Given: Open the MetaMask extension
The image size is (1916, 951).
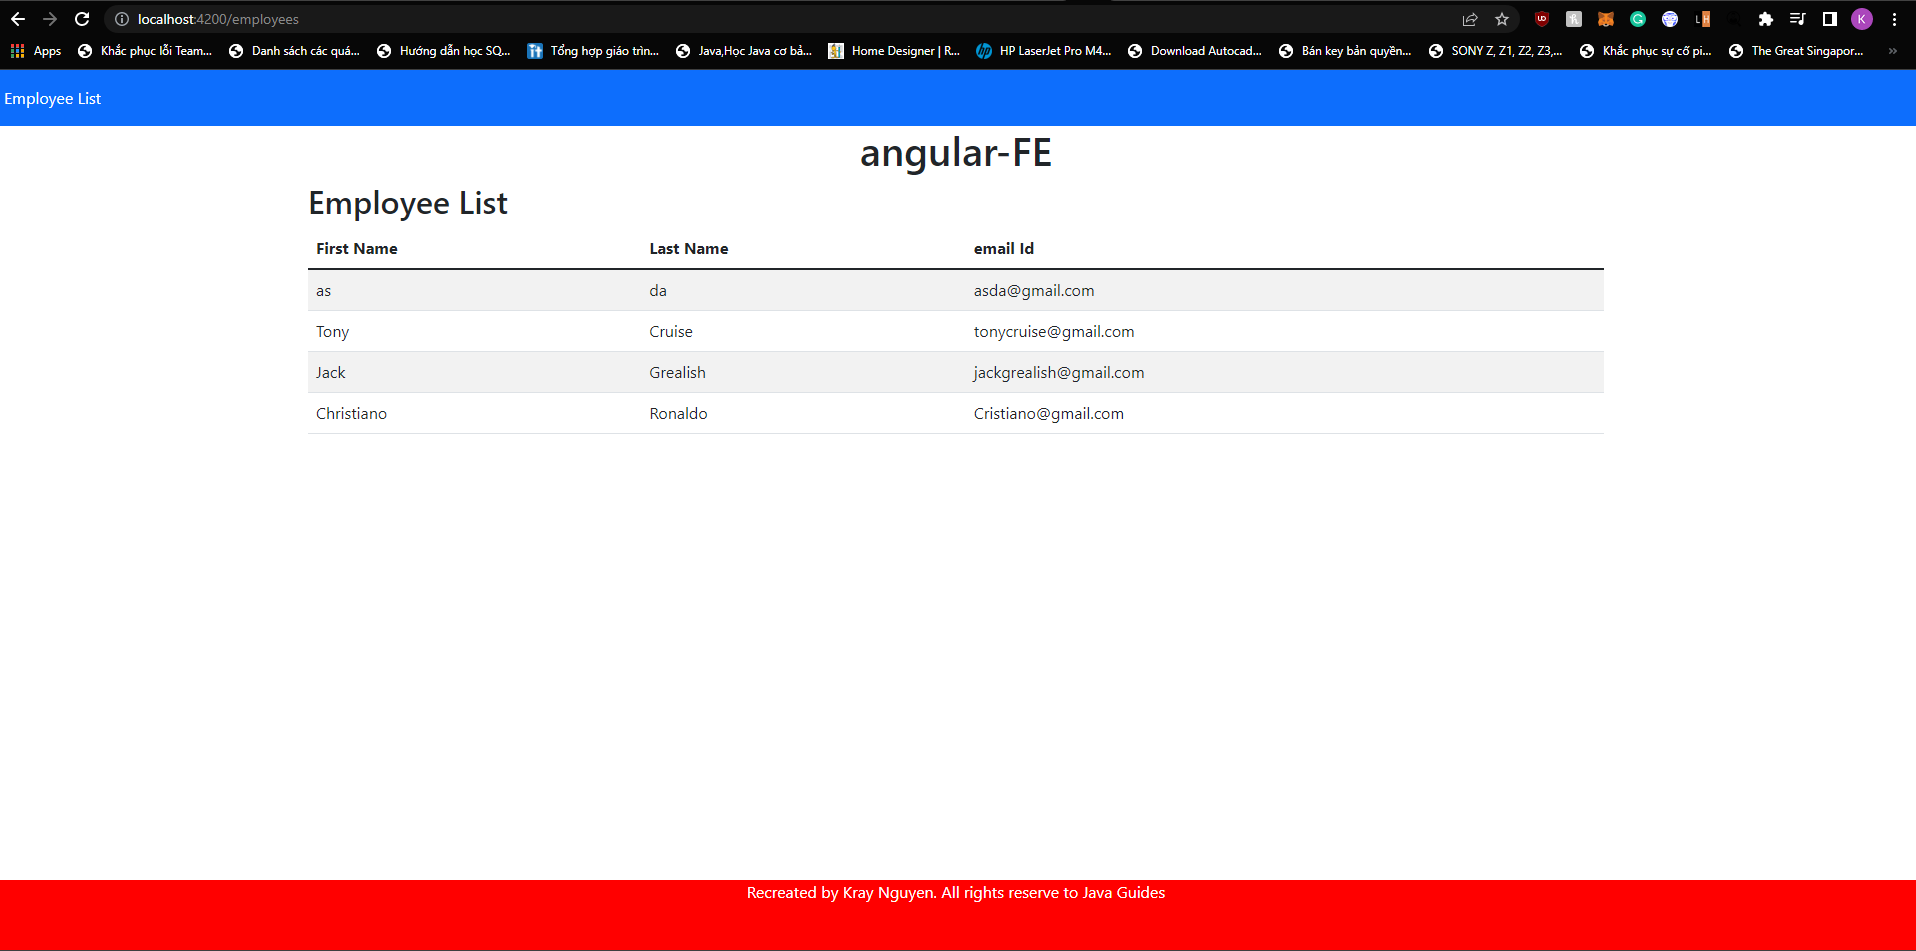Looking at the screenshot, I should click(1605, 19).
